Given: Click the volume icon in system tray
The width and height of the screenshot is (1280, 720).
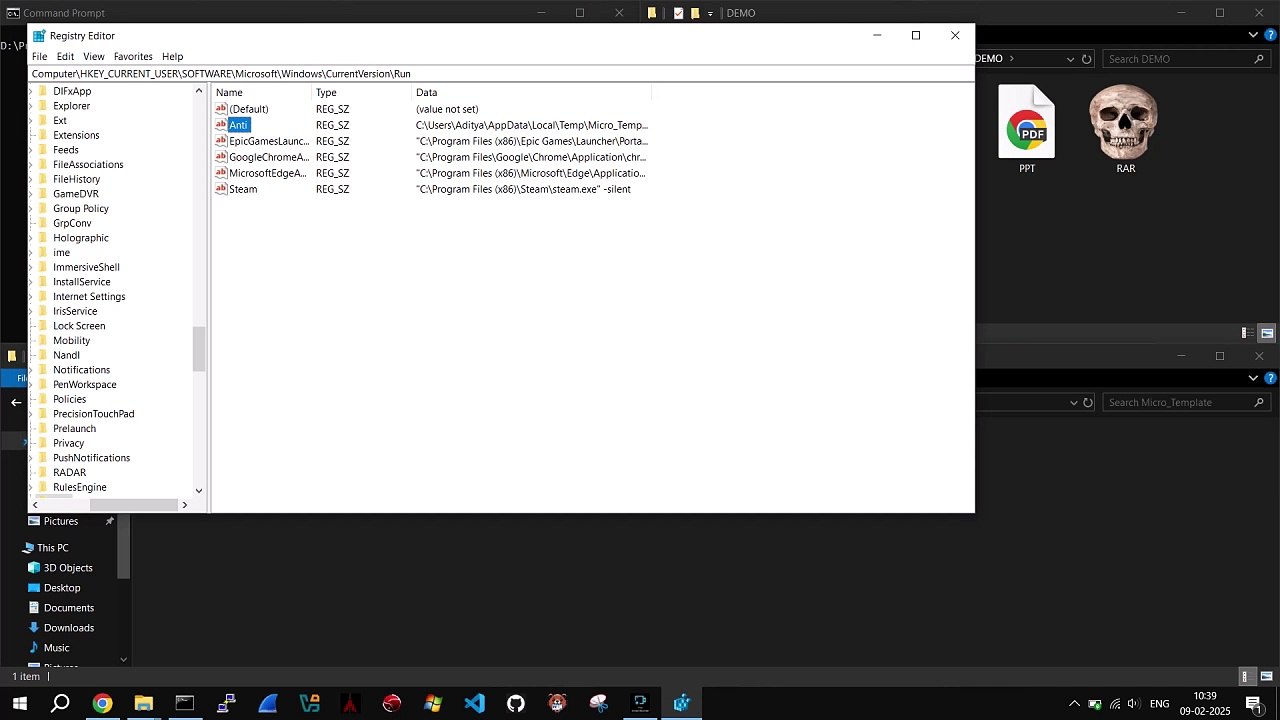Looking at the screenshot, I should point(1134,704).
